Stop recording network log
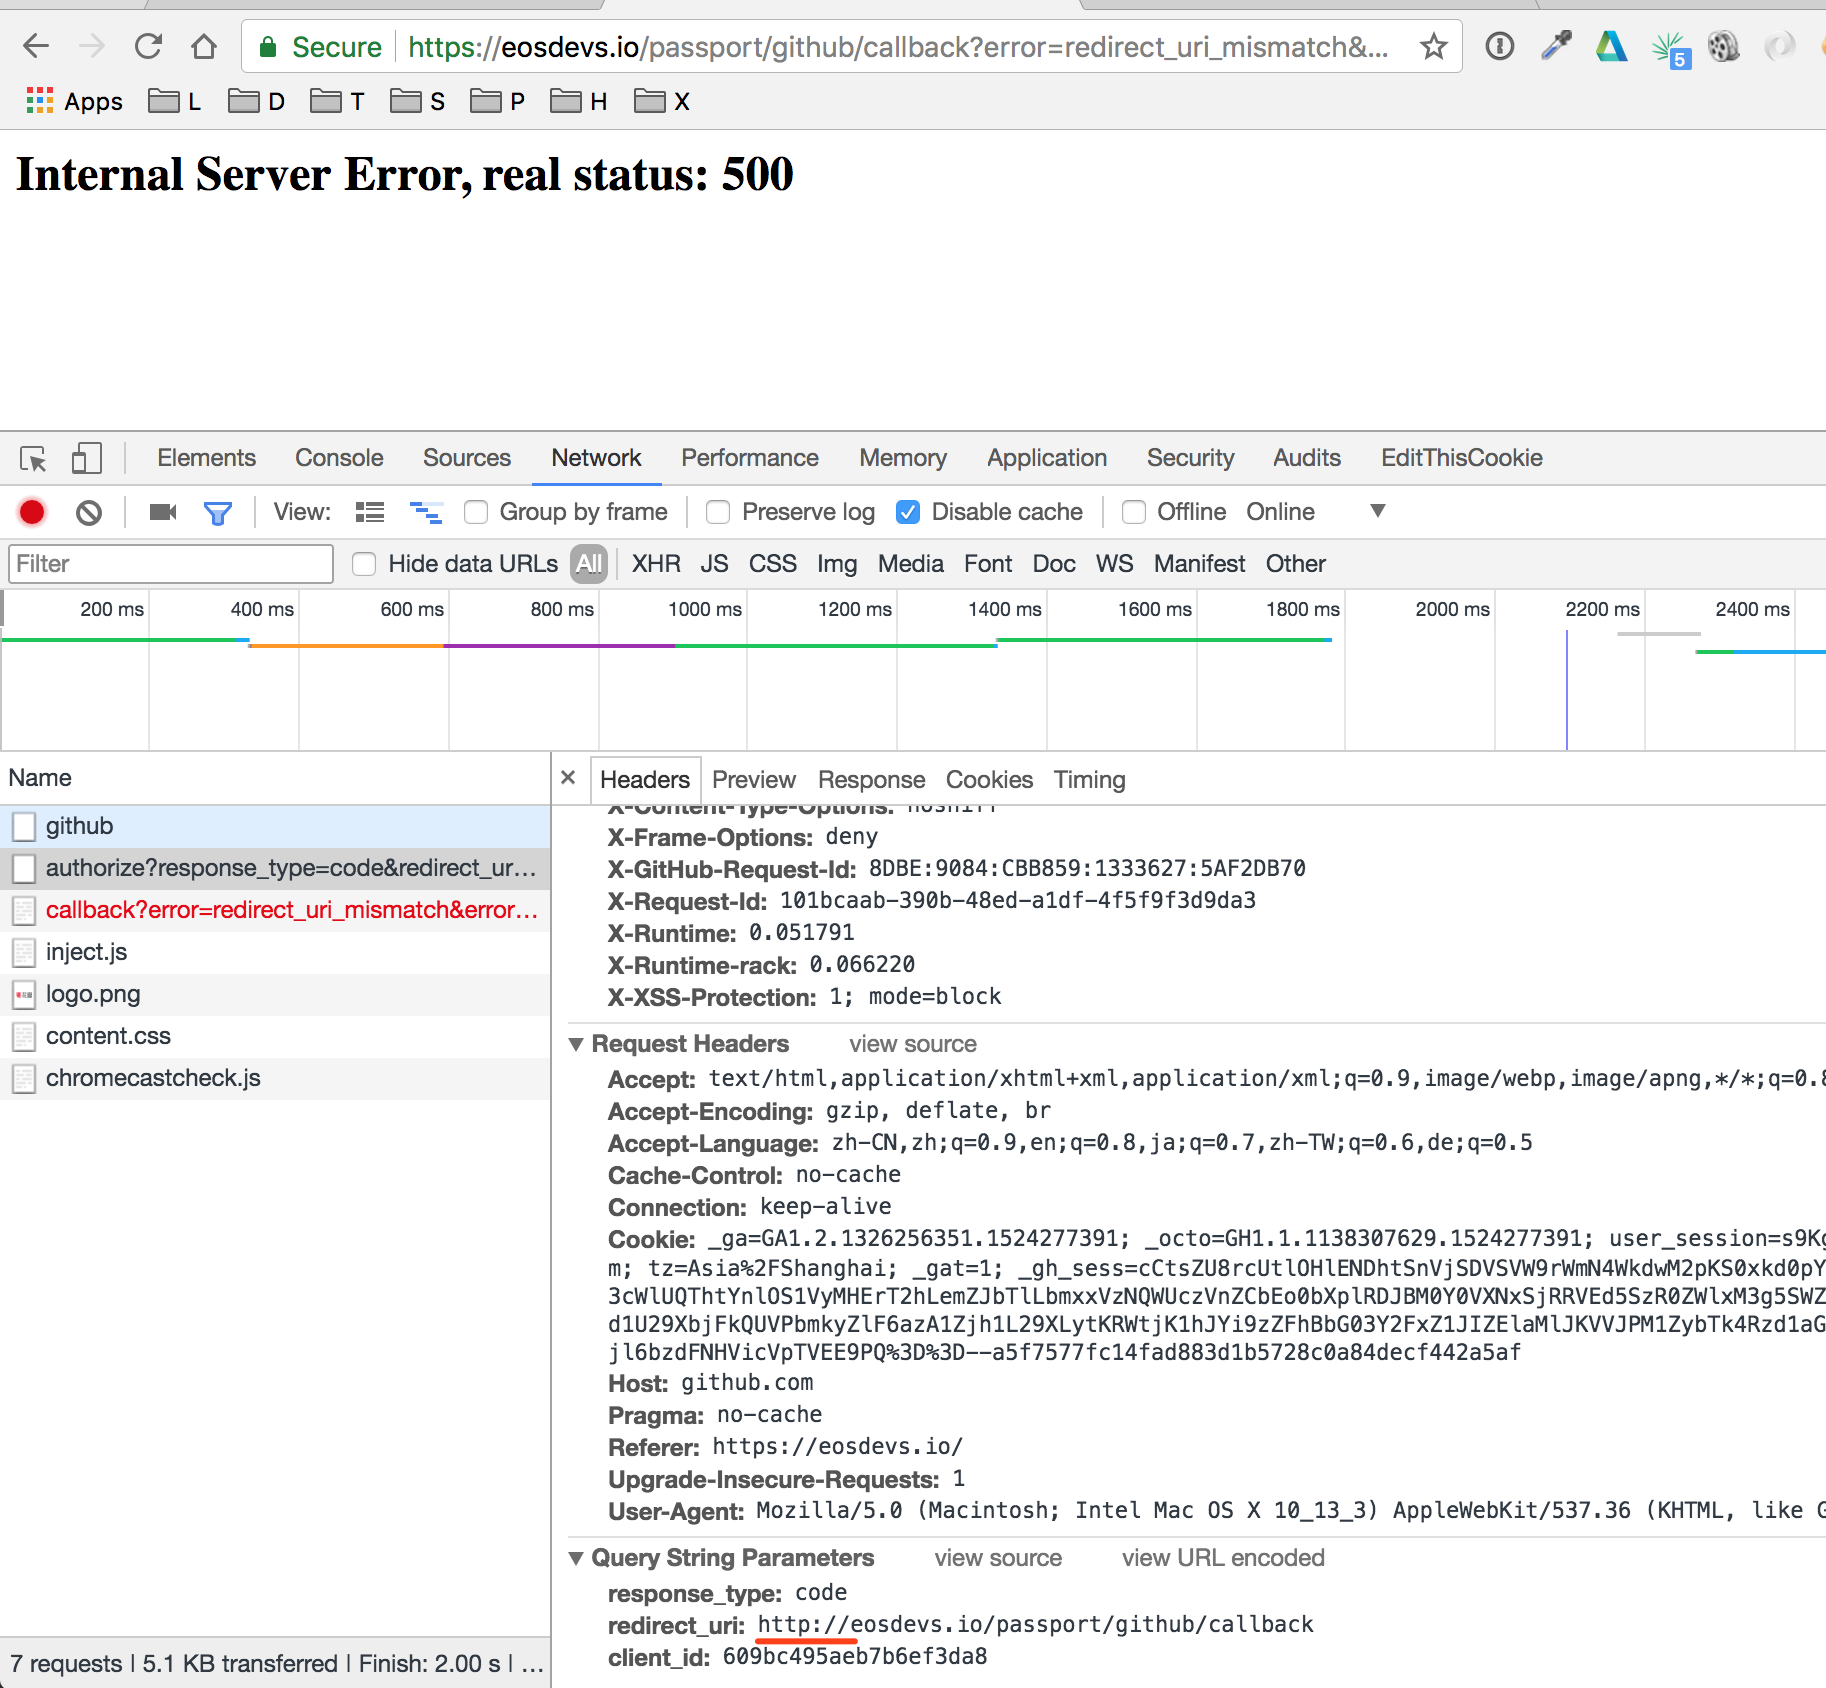The image size is (1826, 1688). 31,512
